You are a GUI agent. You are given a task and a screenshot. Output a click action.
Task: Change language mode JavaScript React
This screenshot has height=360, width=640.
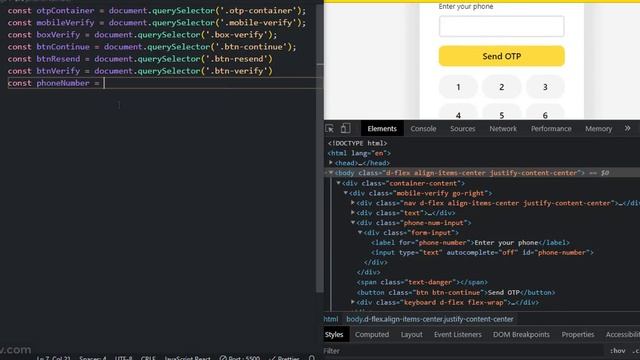(187, 358)
